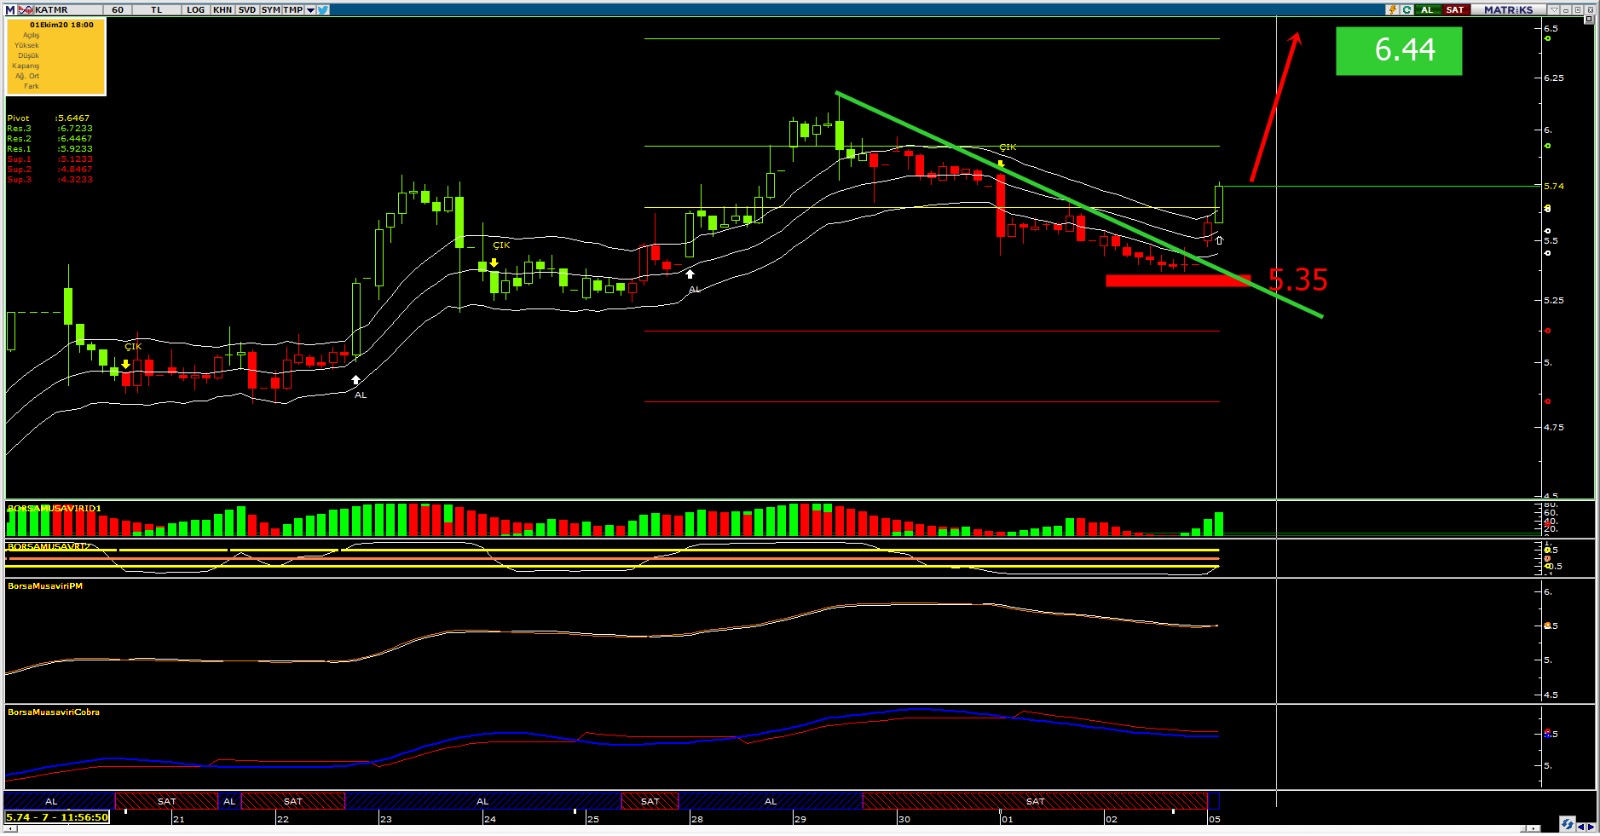This screenshot has height=836, width=1600.
Task: Select the TMP toolbar item
Action: point(293,9)
